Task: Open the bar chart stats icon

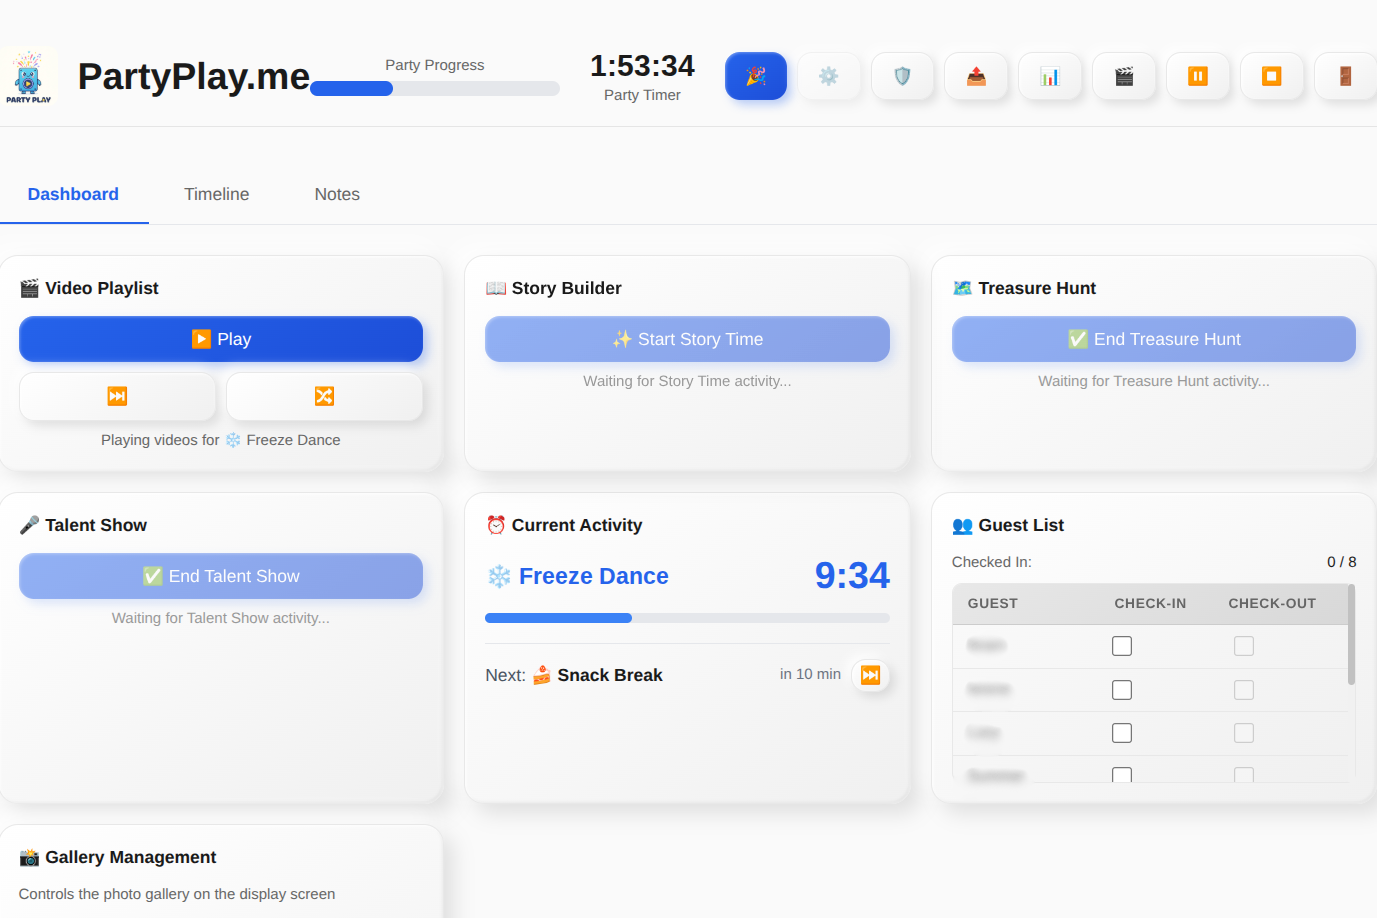Action: coord(1051,76)
